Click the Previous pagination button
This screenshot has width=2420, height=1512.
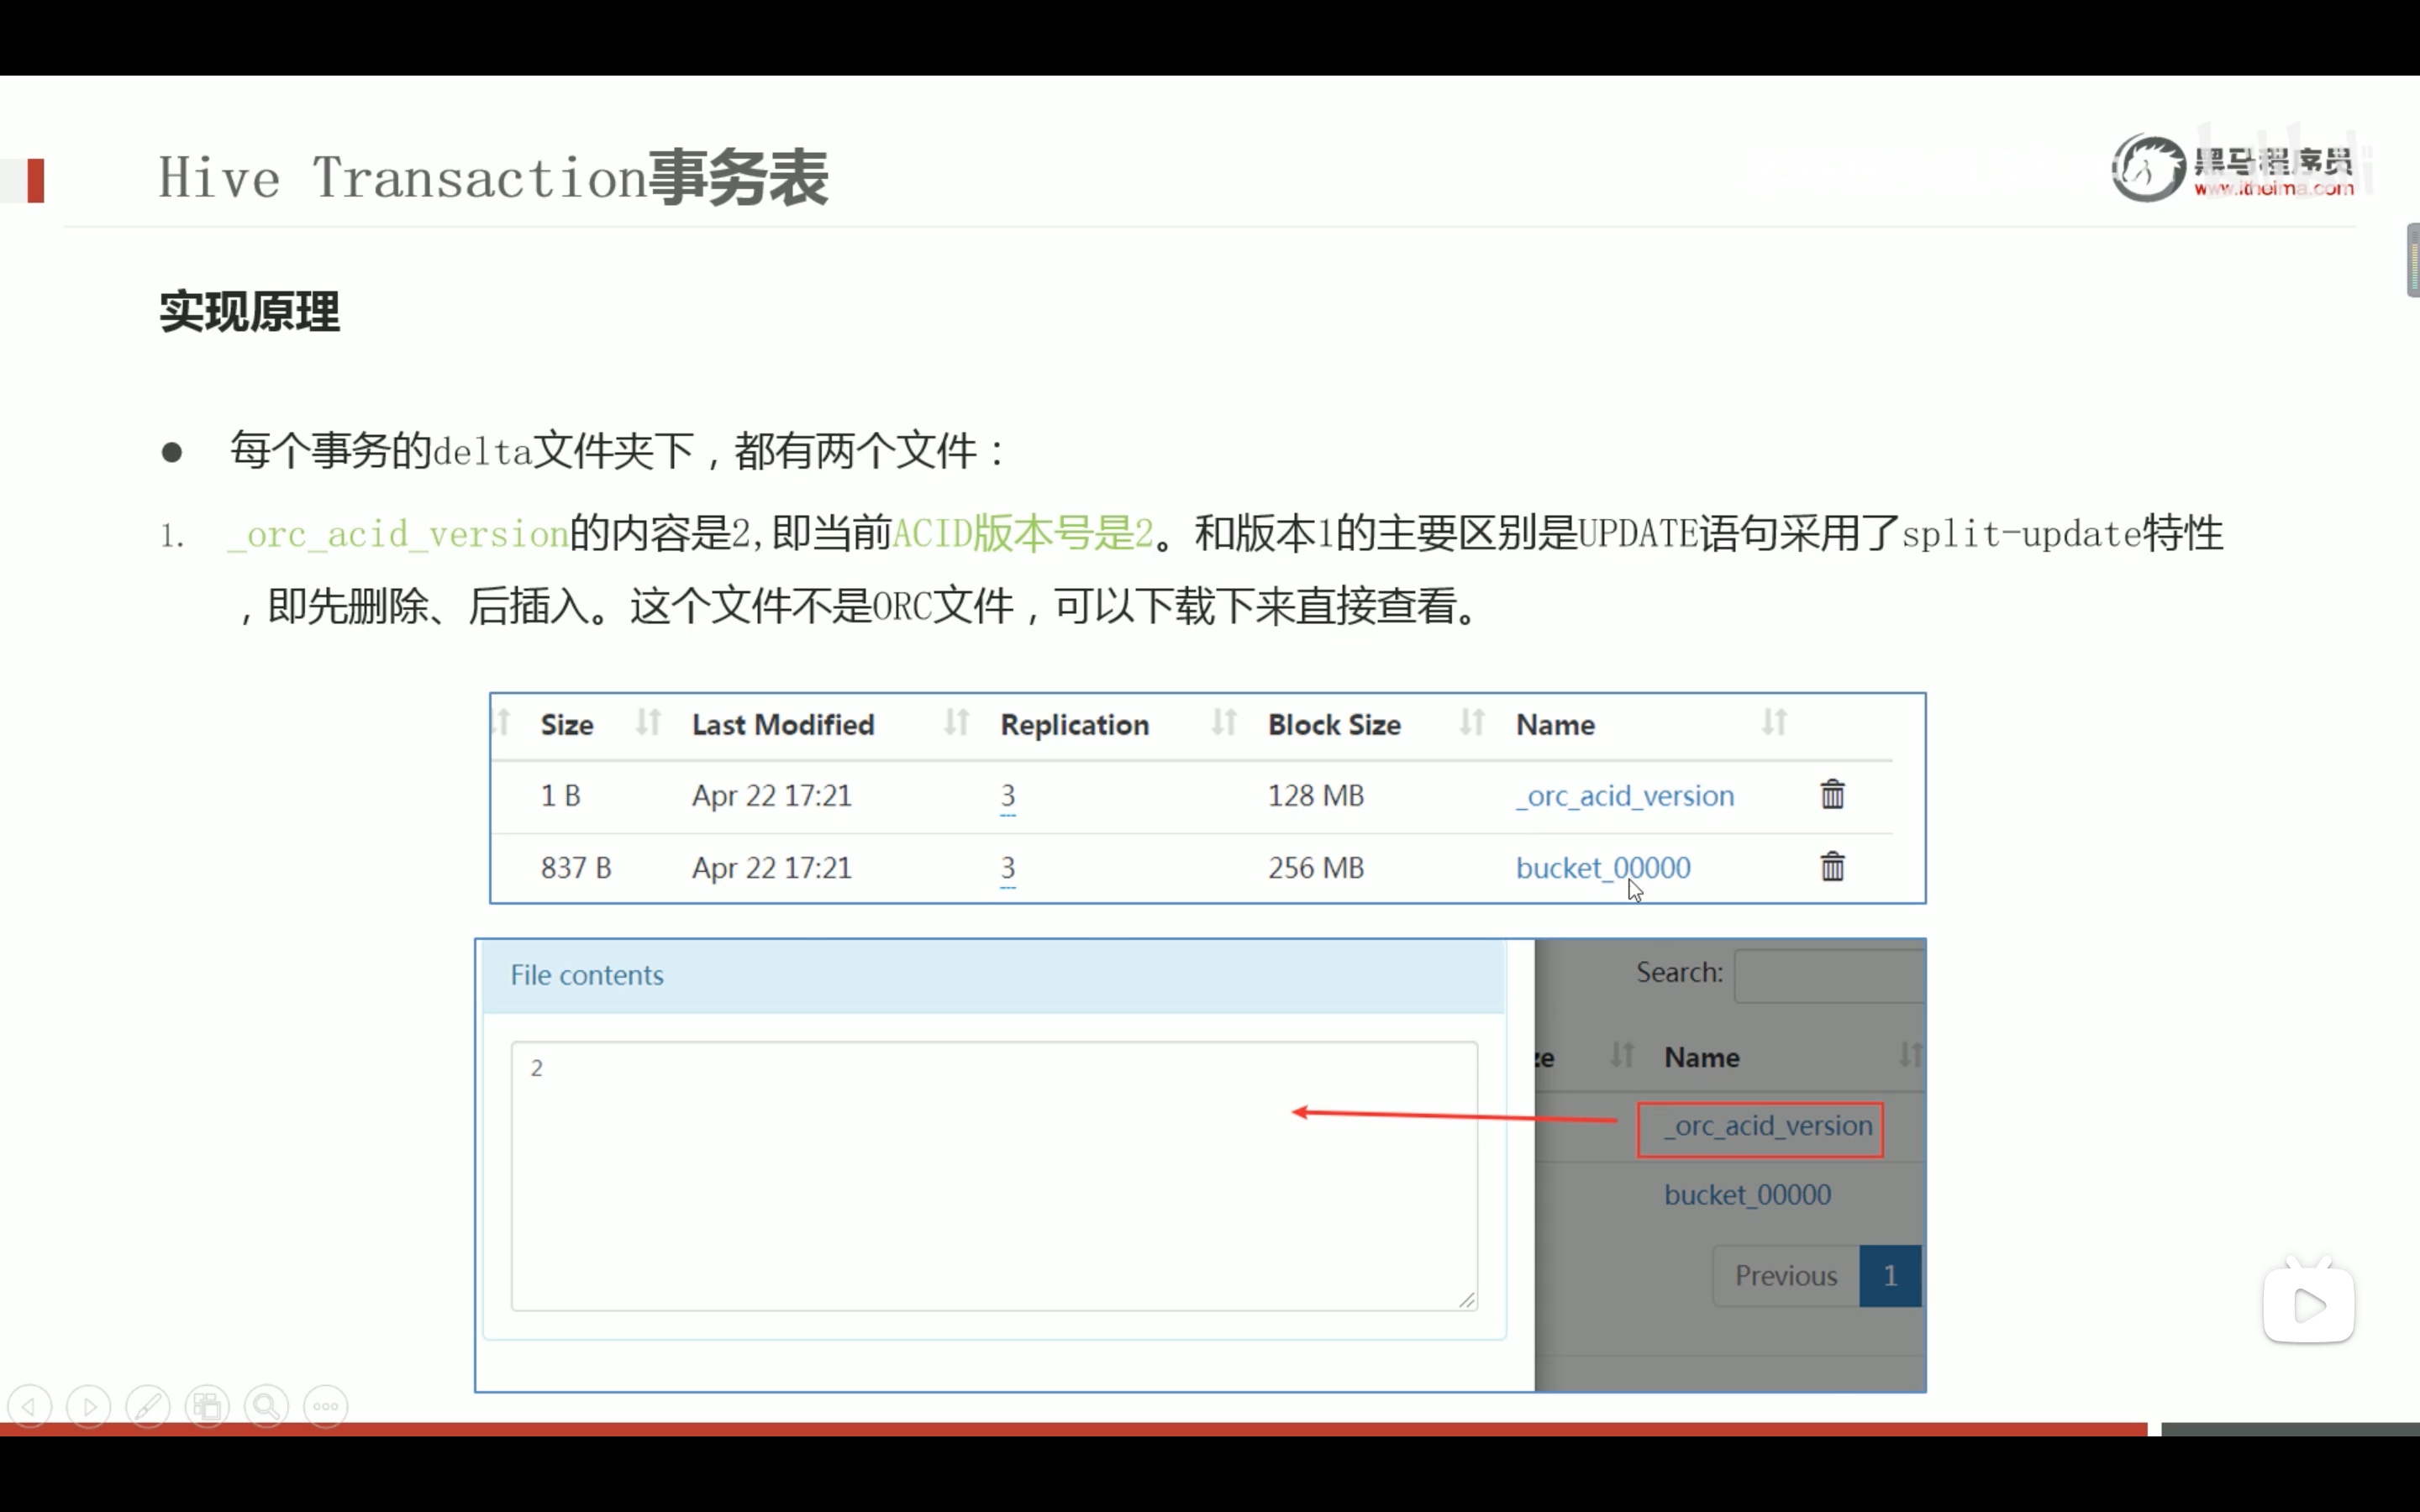(1786, 1276)
